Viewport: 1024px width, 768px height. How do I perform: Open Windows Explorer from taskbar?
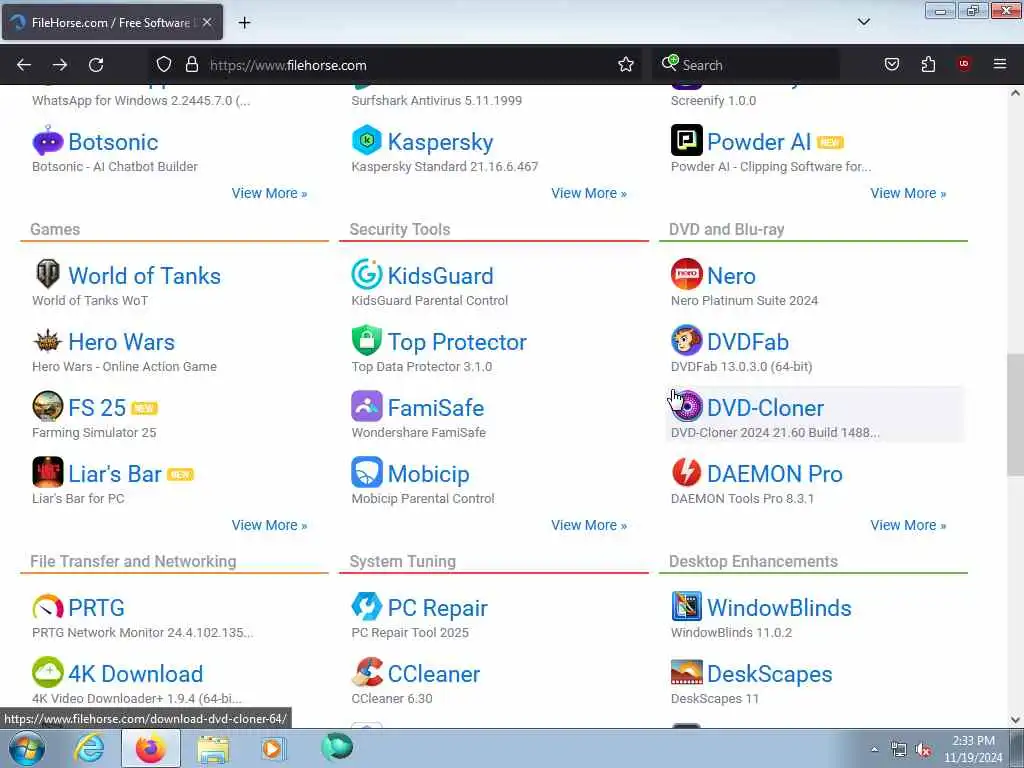(x=213, y=749)
